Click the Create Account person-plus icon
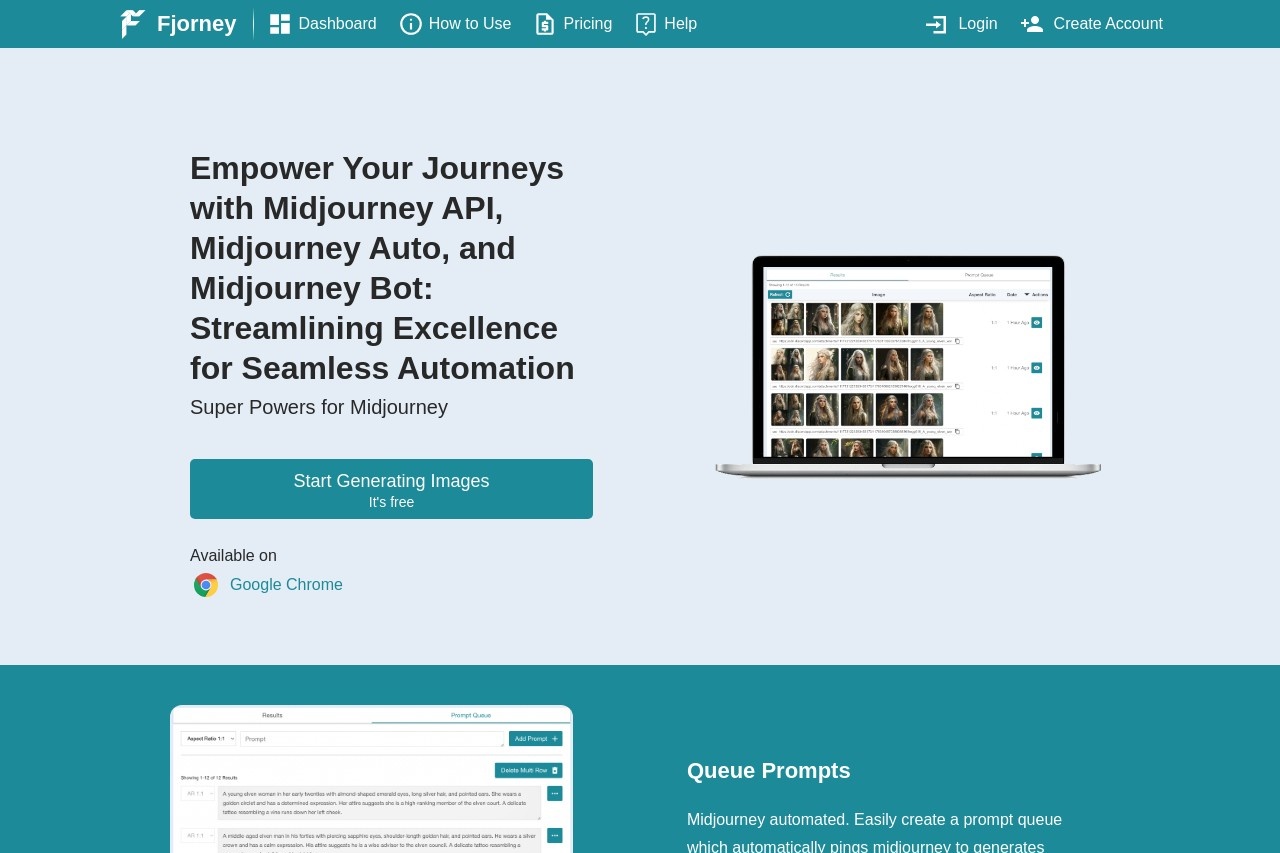 coord(1032,24)
